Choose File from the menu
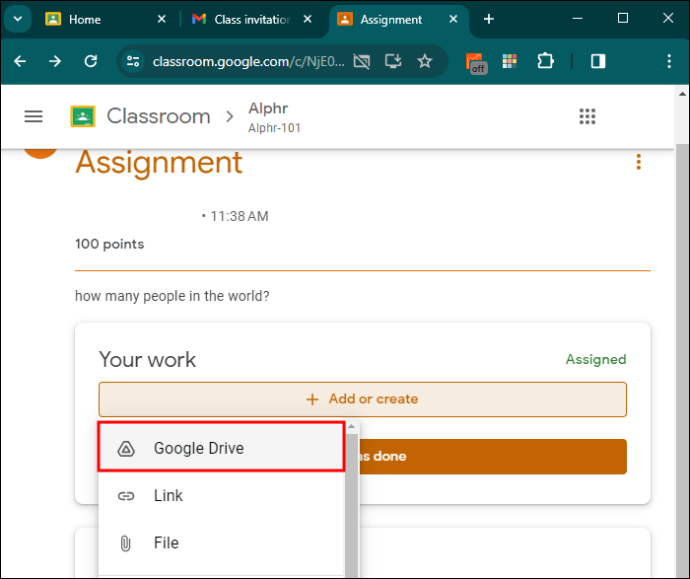The image size is (690, 579). pos(221,542)
